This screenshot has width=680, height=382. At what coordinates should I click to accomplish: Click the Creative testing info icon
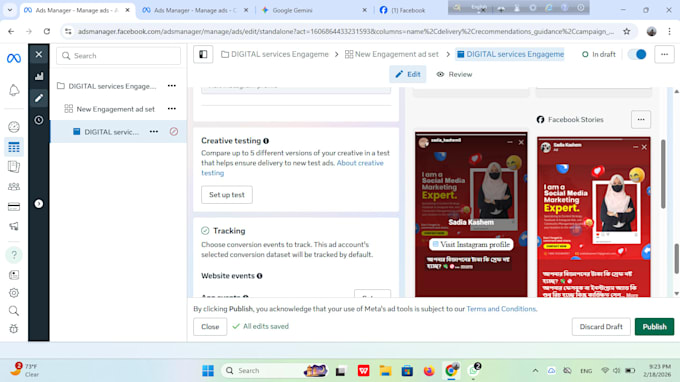coord(266,141)
